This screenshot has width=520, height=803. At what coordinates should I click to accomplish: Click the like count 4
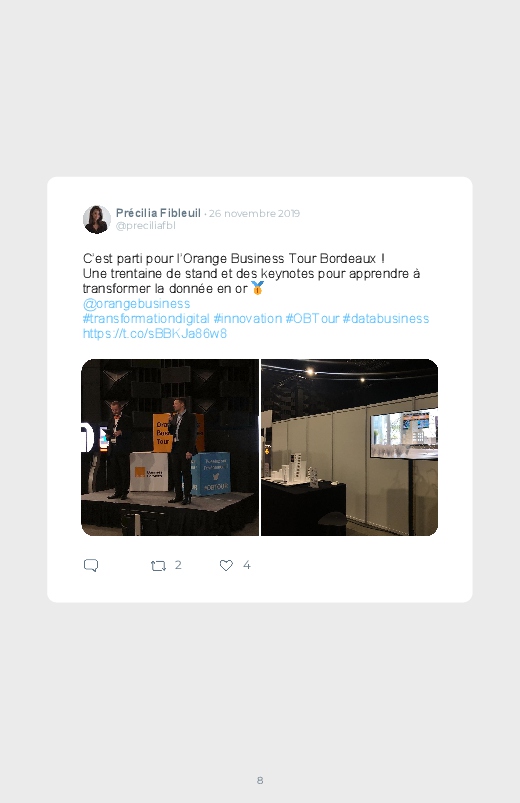pos(246,565)
